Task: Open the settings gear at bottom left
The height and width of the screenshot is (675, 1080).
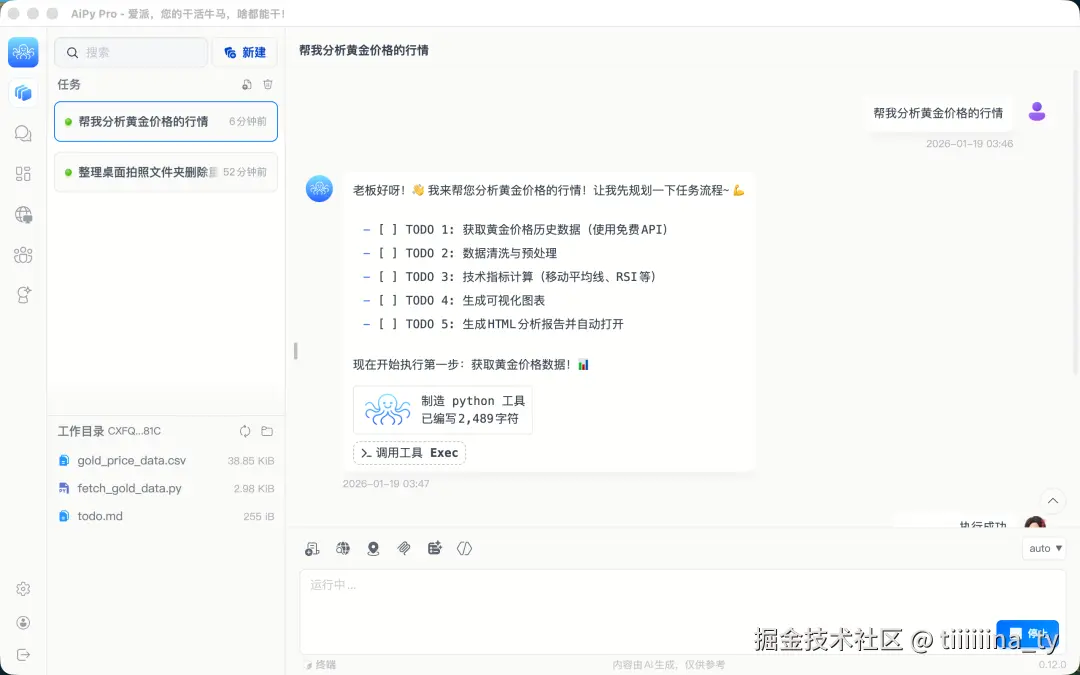Action: tap(23, 589)
